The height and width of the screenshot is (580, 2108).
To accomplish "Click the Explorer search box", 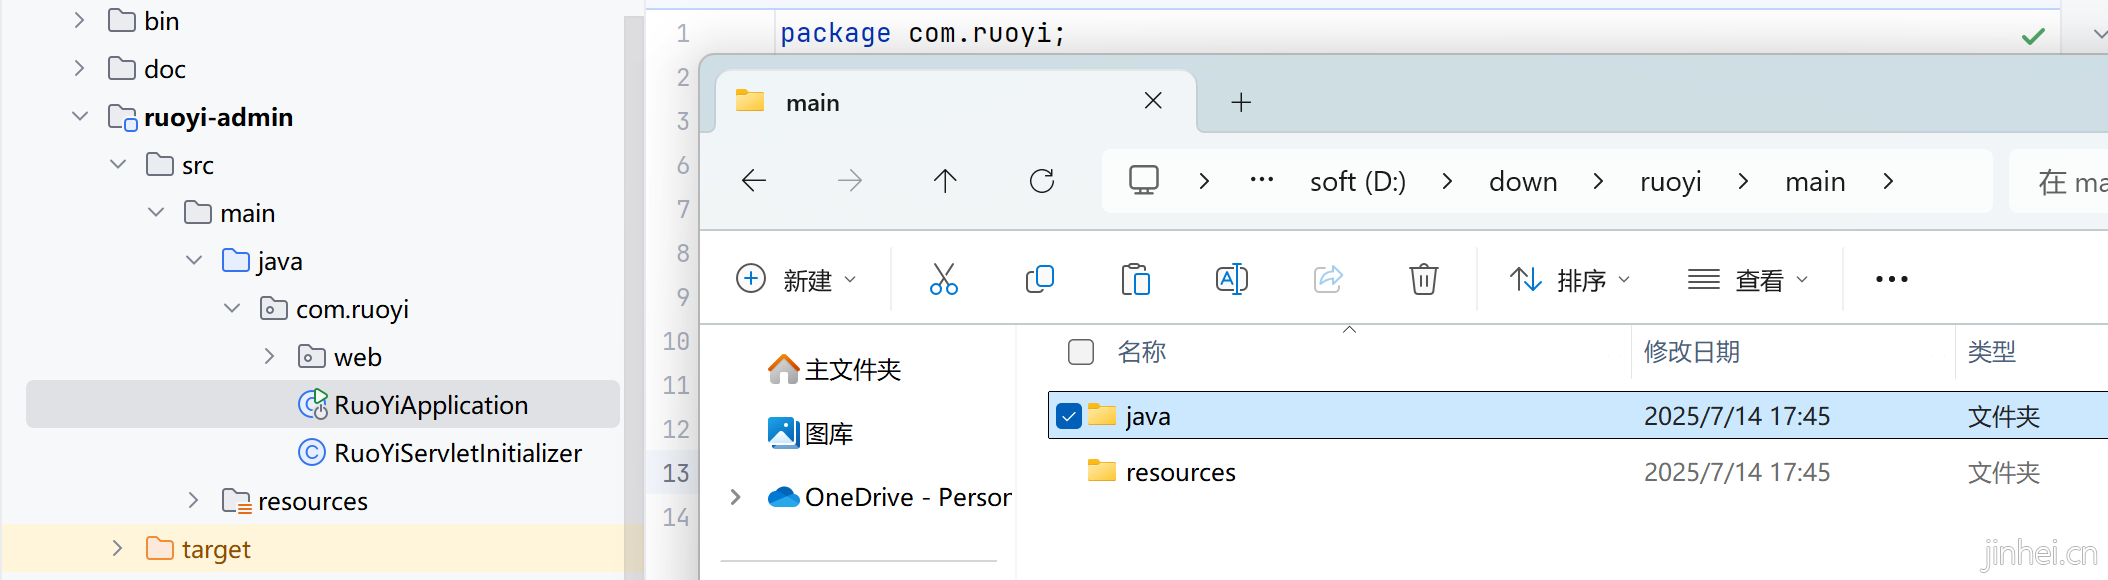I will (2059, 181).
